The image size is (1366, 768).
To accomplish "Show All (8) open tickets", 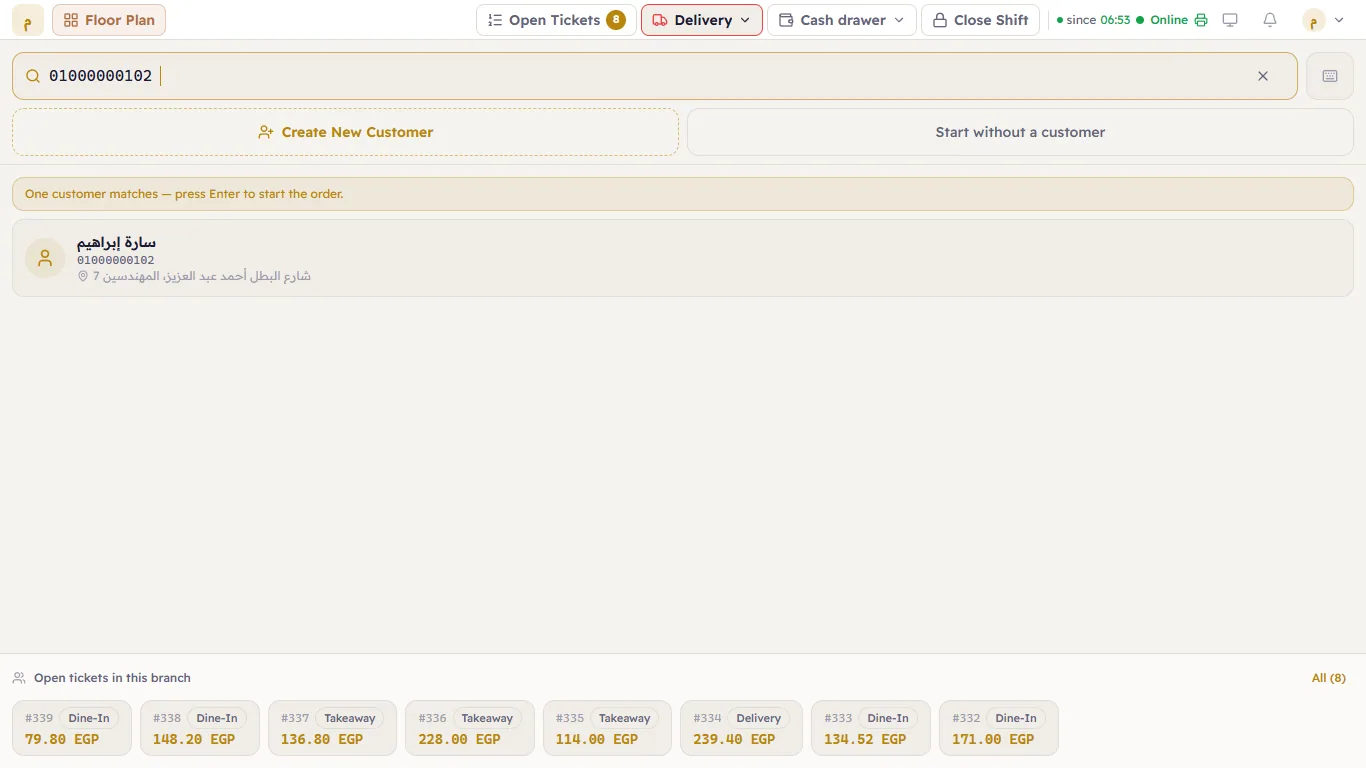I will click(x=1328, y=678).
